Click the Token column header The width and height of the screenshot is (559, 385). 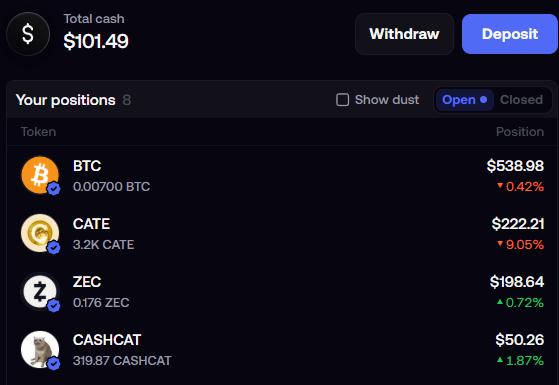click(38, 132)
